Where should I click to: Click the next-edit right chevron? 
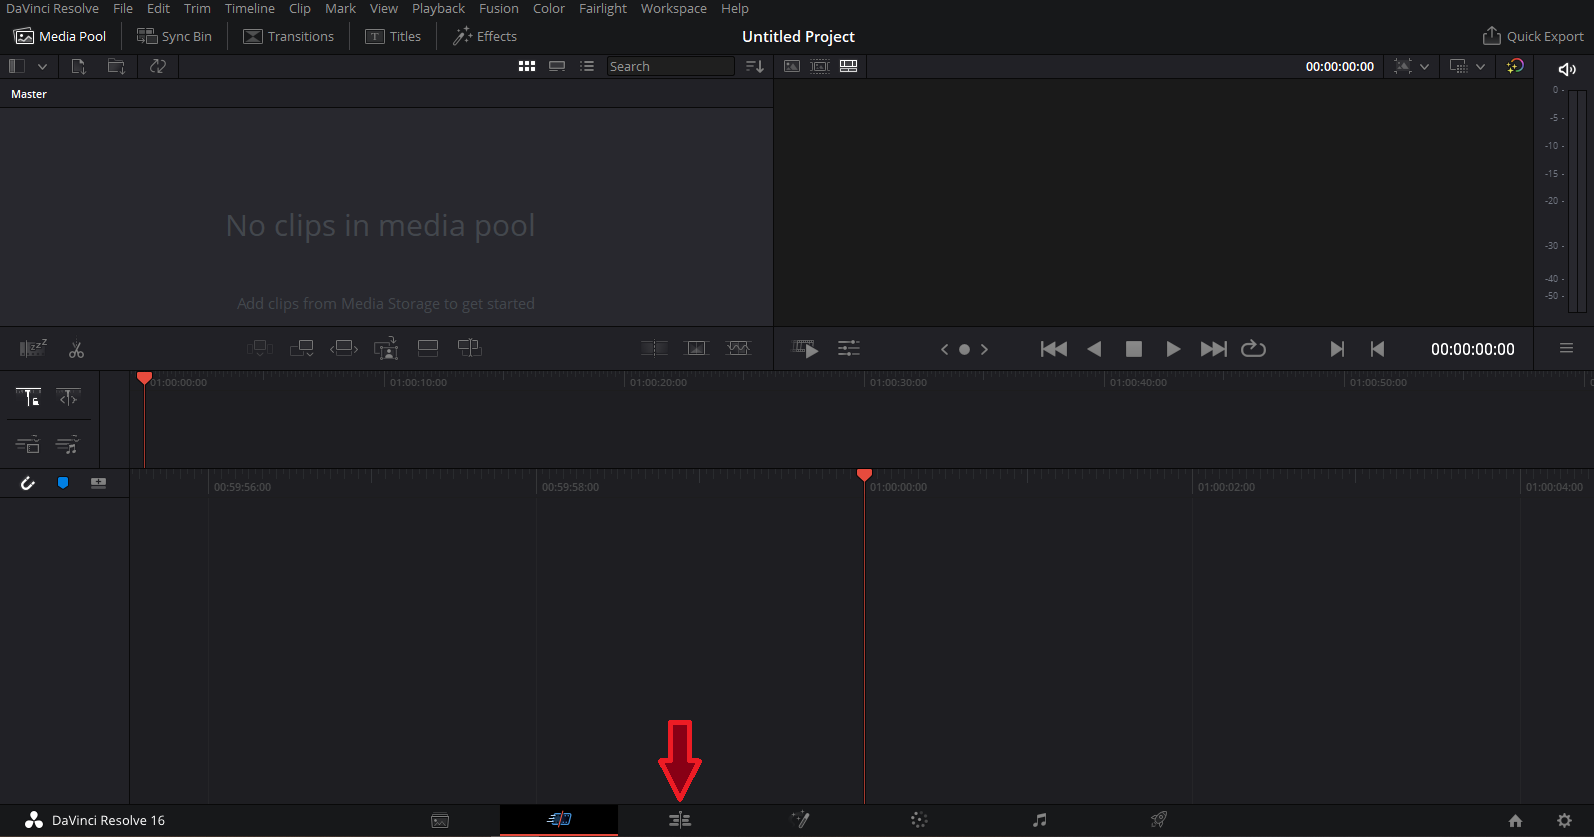(984, 349)
